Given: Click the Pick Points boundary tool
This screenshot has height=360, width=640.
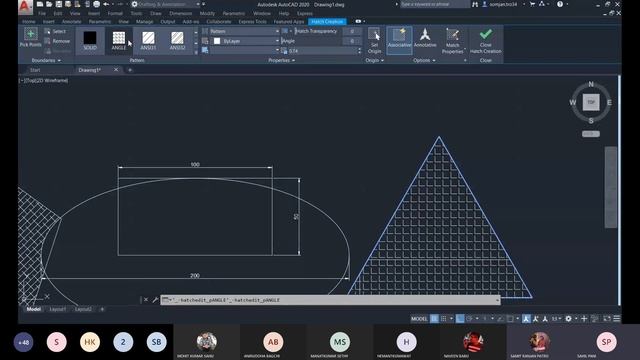Looking at the screenshot, I should coord(31,38).
